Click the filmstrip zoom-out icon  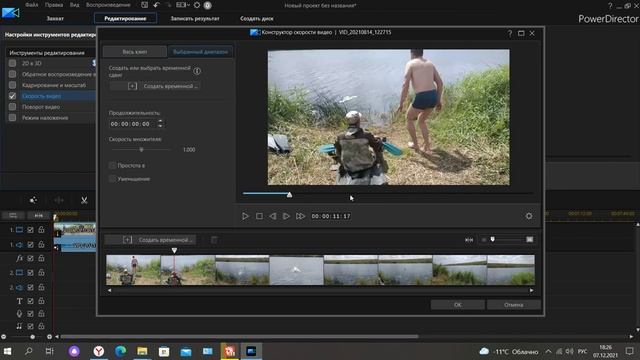coord(484,240)
